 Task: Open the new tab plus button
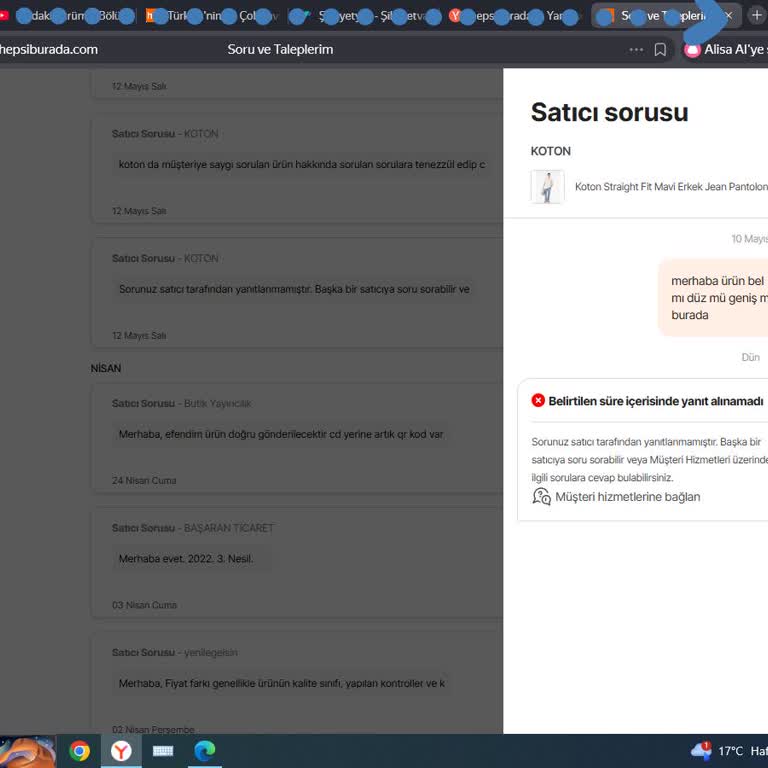(x=757, y=16)
